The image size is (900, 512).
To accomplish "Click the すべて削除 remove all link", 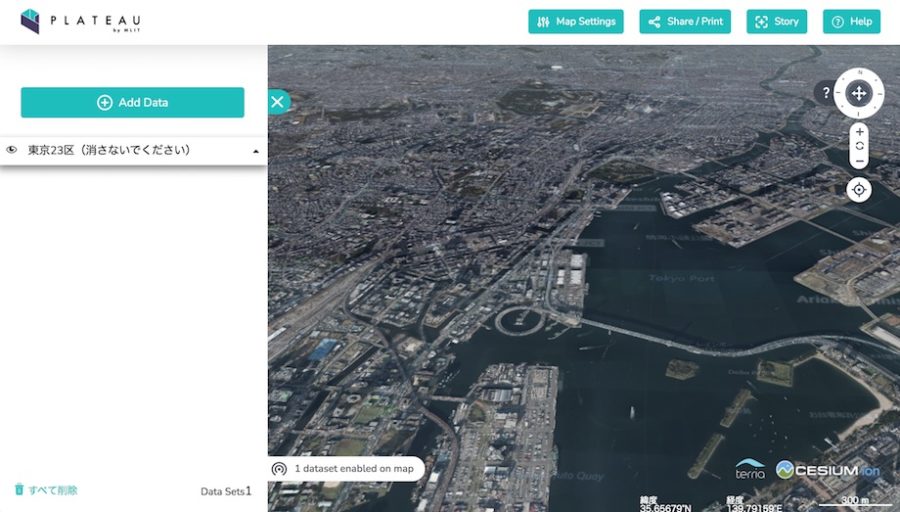I will click(x=46, y=490).
